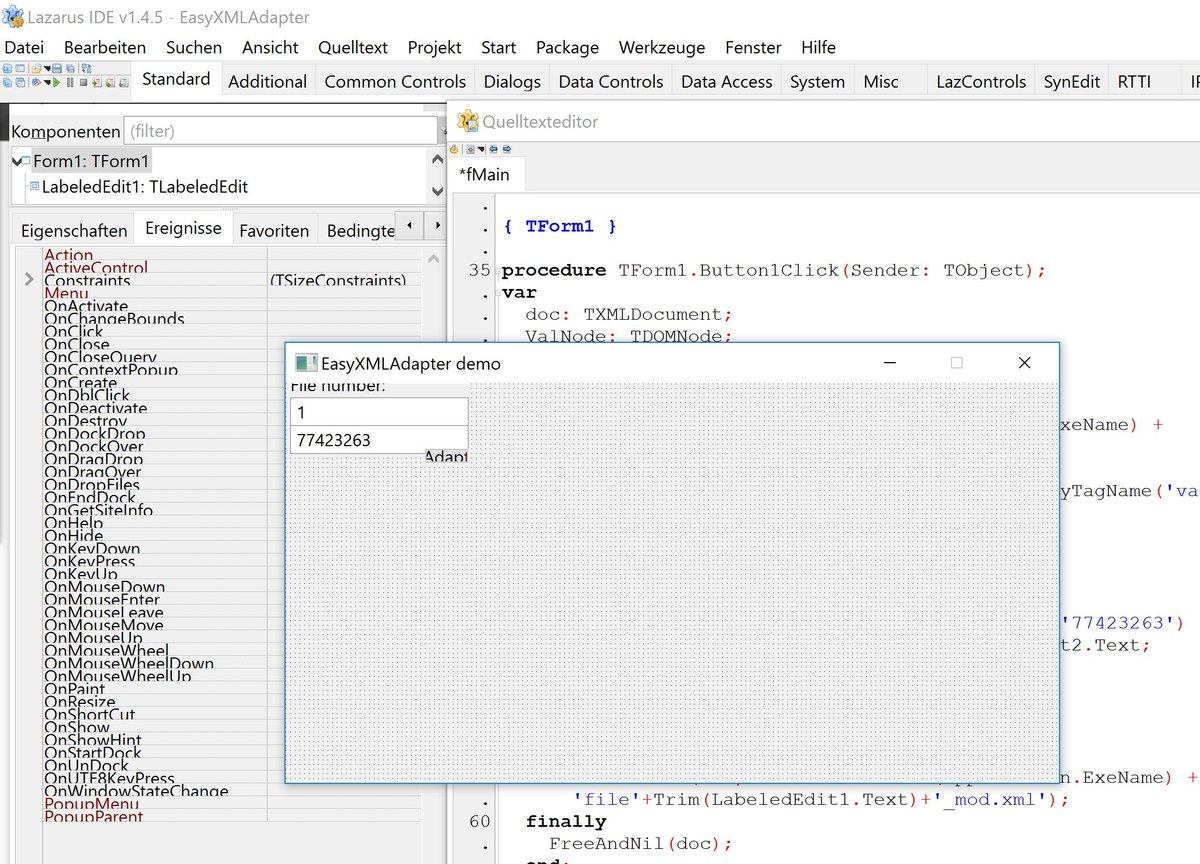Click the New Unit toolbar icon
Screen dimensions: 1200x864
pos(7,68)
